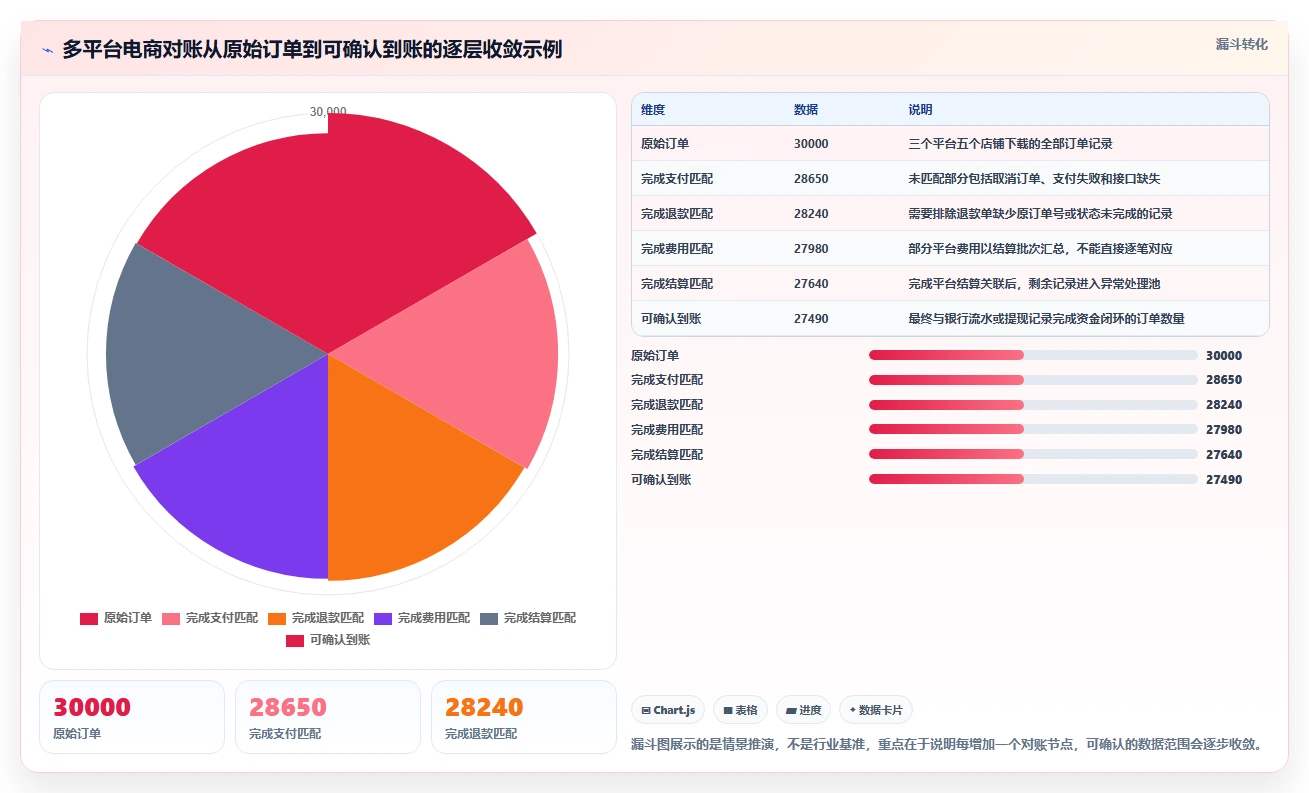Click the 维度 table column header

[653, 110]
